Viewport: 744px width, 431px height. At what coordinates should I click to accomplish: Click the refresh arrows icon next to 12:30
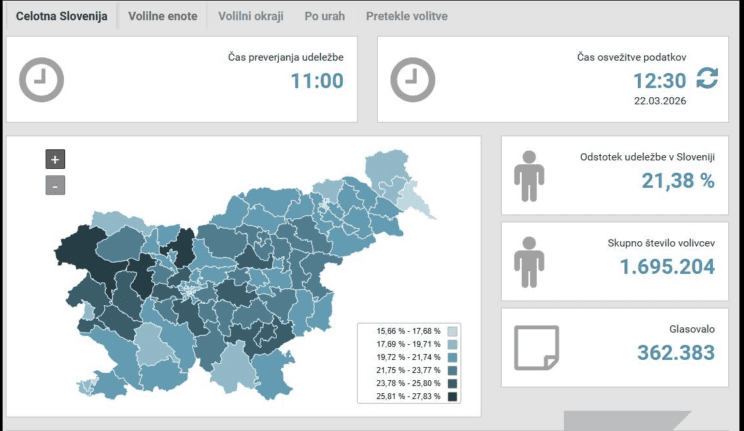(x=707, y=79)
